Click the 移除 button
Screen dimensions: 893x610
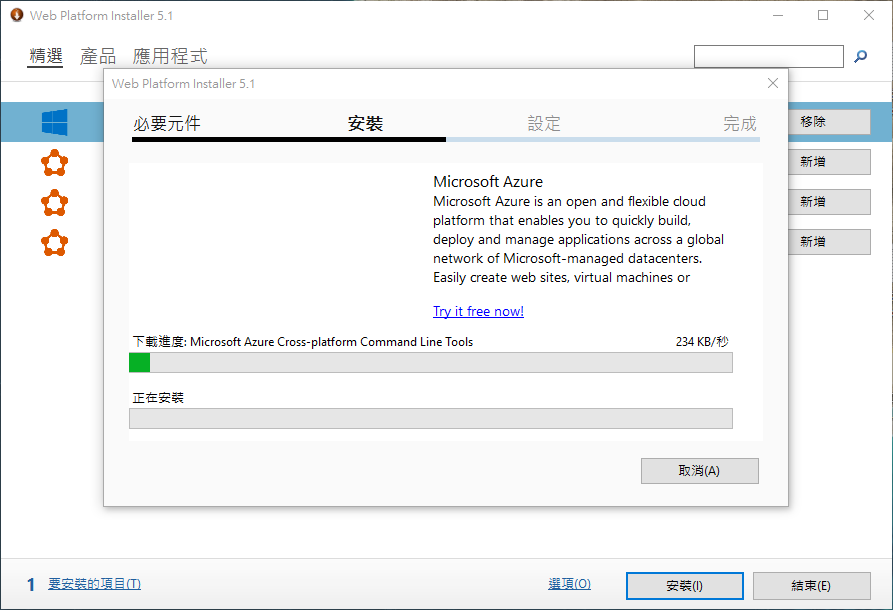pos(829,122)
